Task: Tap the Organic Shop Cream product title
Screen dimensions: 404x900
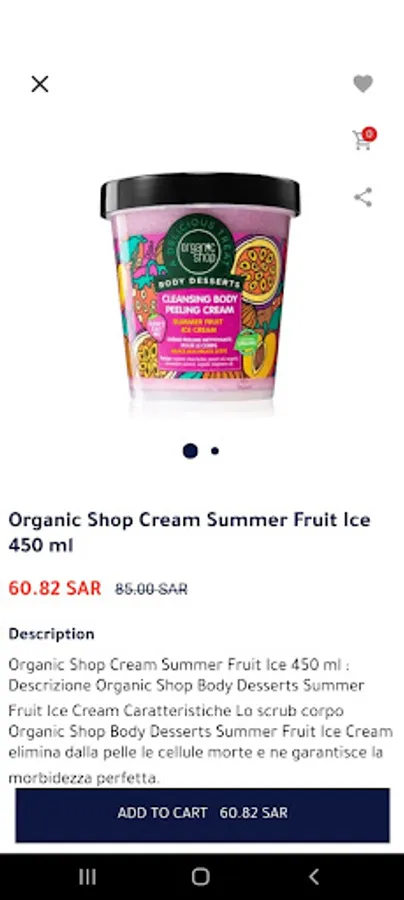Action: (189, 532)
